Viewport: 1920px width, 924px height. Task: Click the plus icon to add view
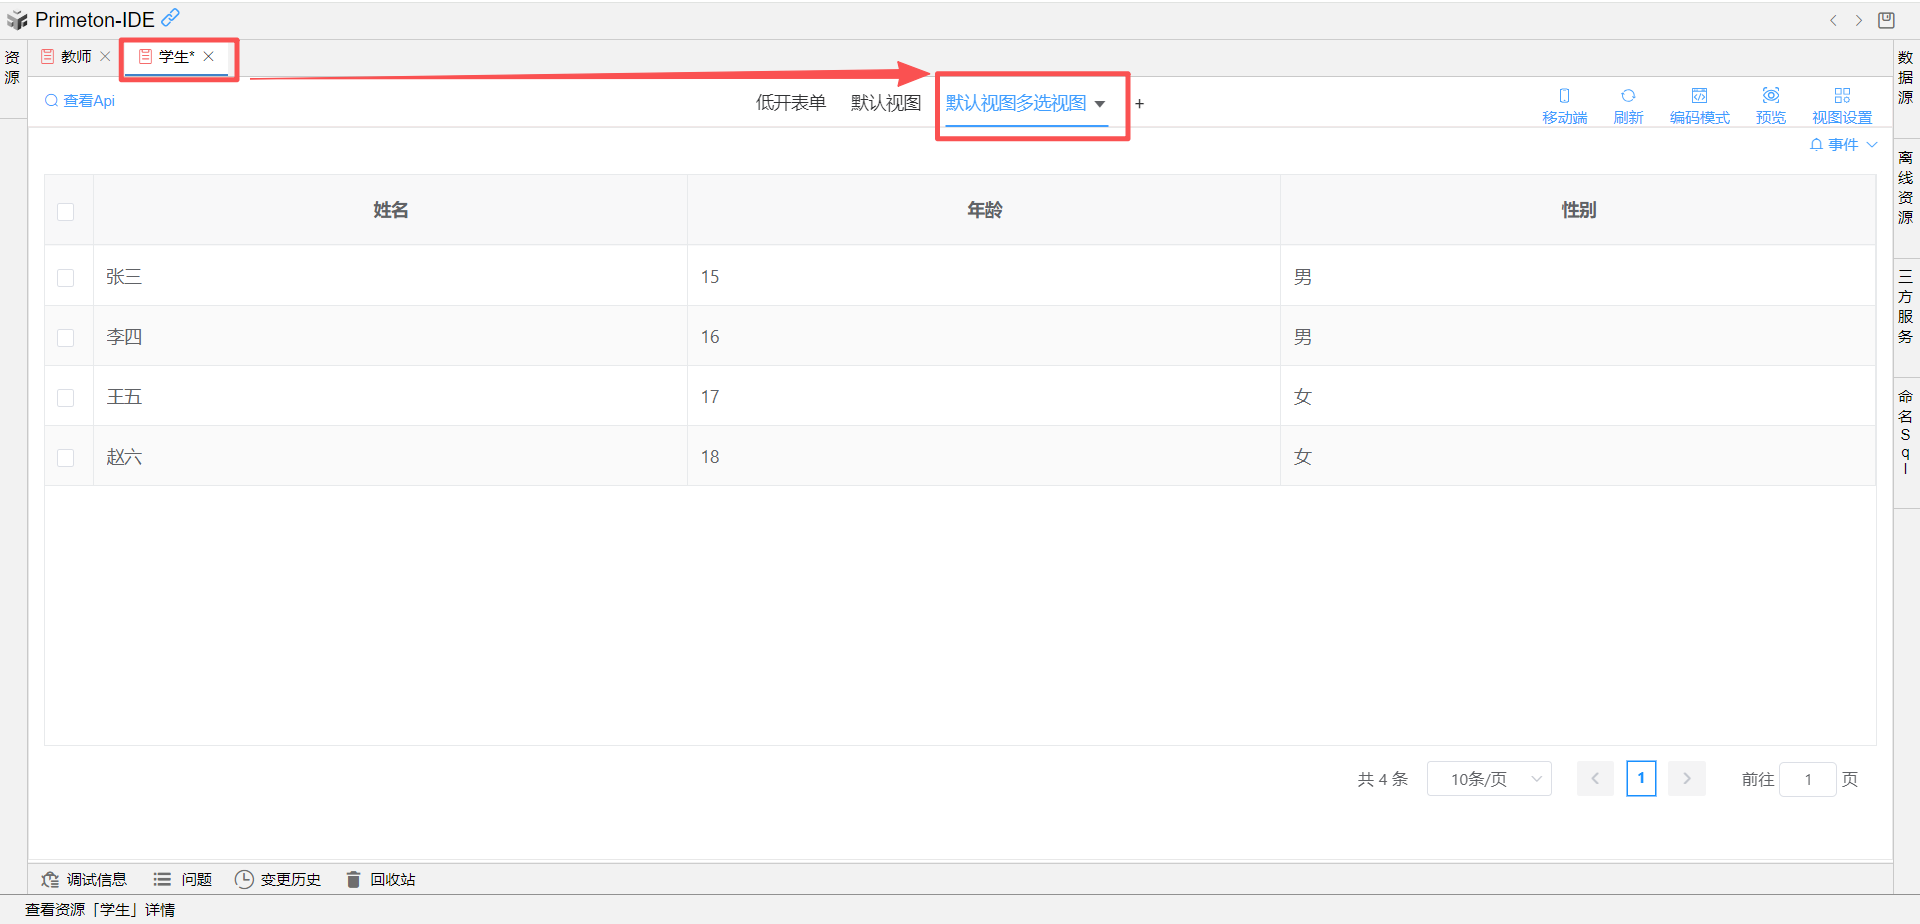[1139, 104]
